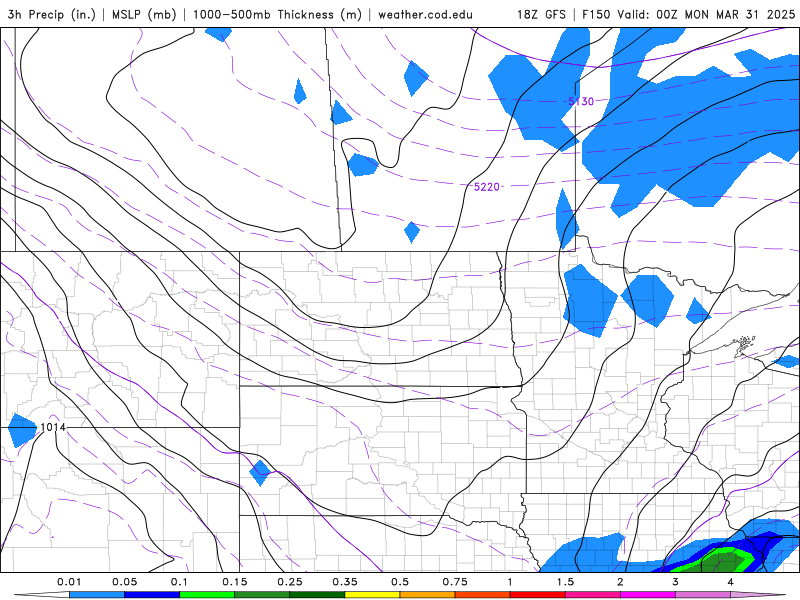
Task: Click the '5130' thickness contour label
Action: point(581,101)
